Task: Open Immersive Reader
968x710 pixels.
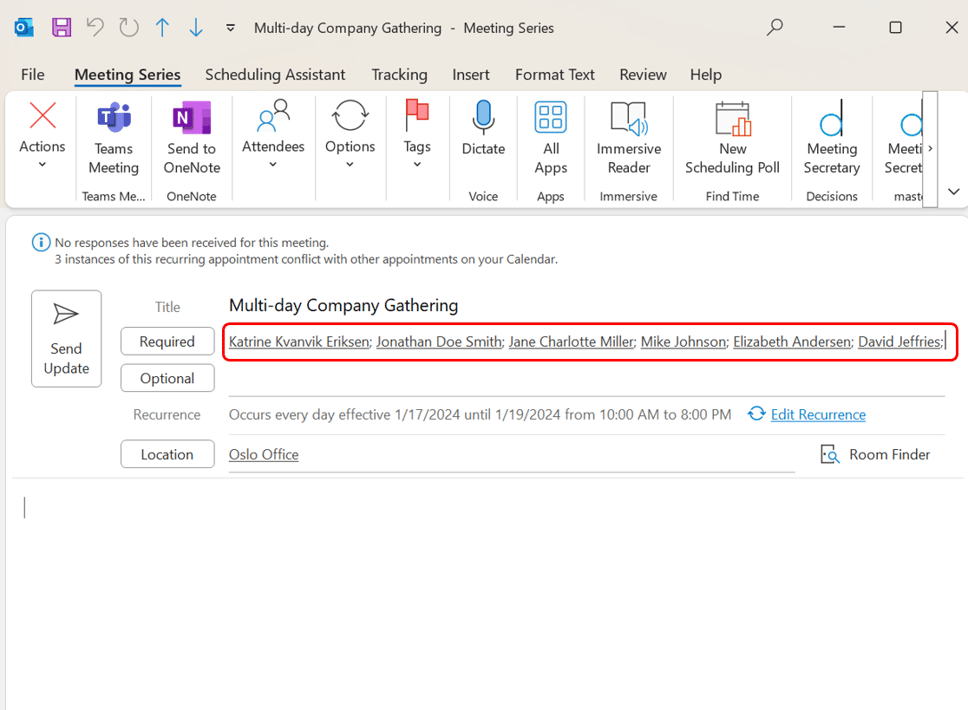Action: pos(628,137)
